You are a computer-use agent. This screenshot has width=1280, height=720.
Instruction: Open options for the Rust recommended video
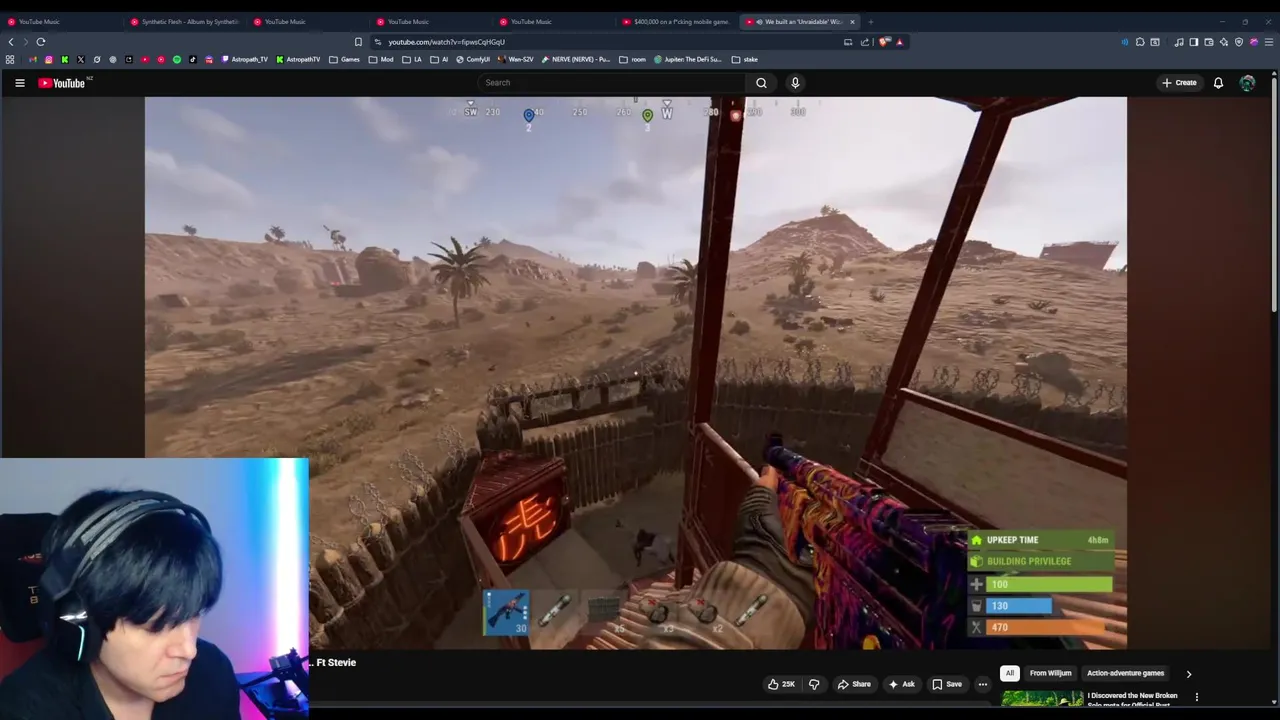click(1196, 697)
